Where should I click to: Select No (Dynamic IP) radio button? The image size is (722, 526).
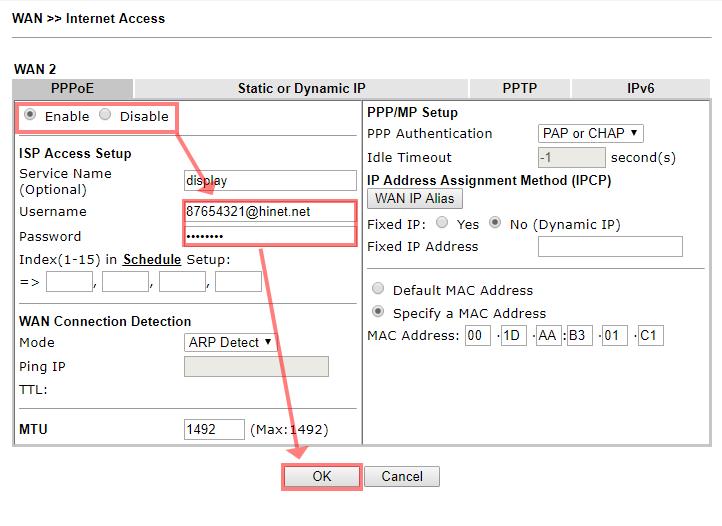click(495, 224)
